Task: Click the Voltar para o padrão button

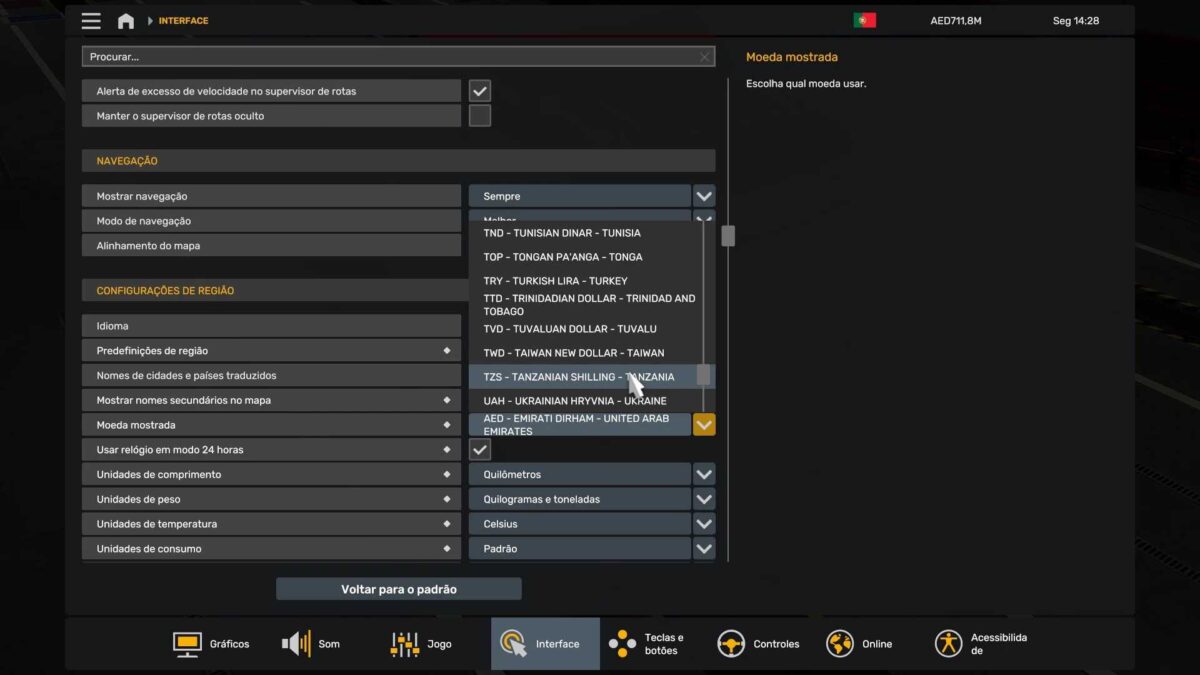Action: click(398, 589)
